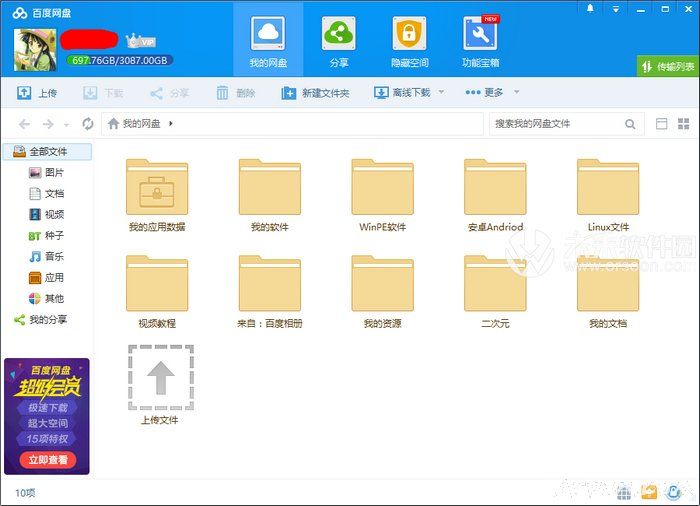Select the 视频教程 folder
Screen dimensions: 700x506
click(x=157, y=291)
